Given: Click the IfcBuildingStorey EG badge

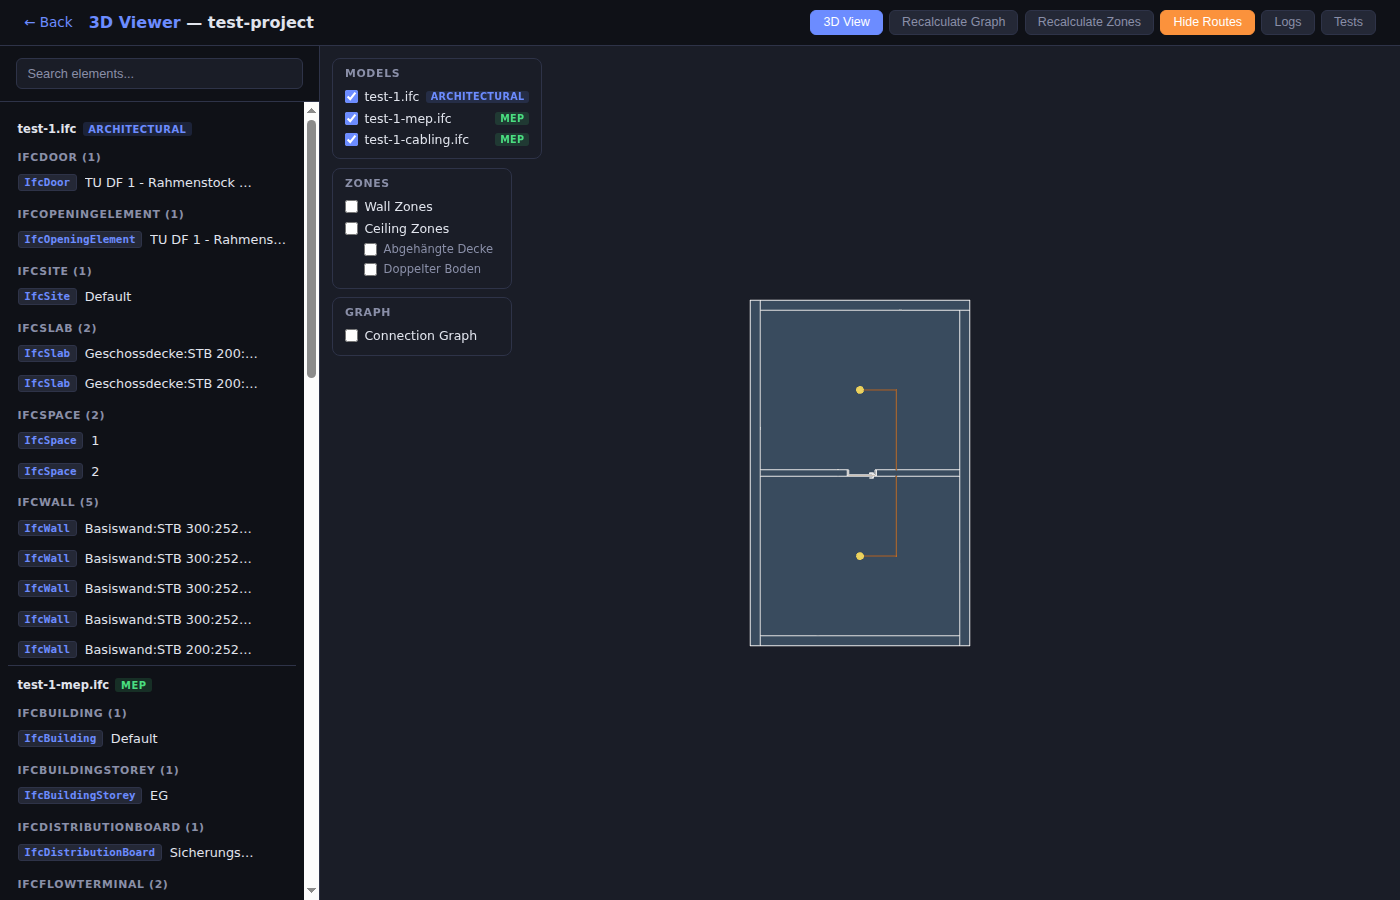Looking at the screenshot, I should 80,796.
